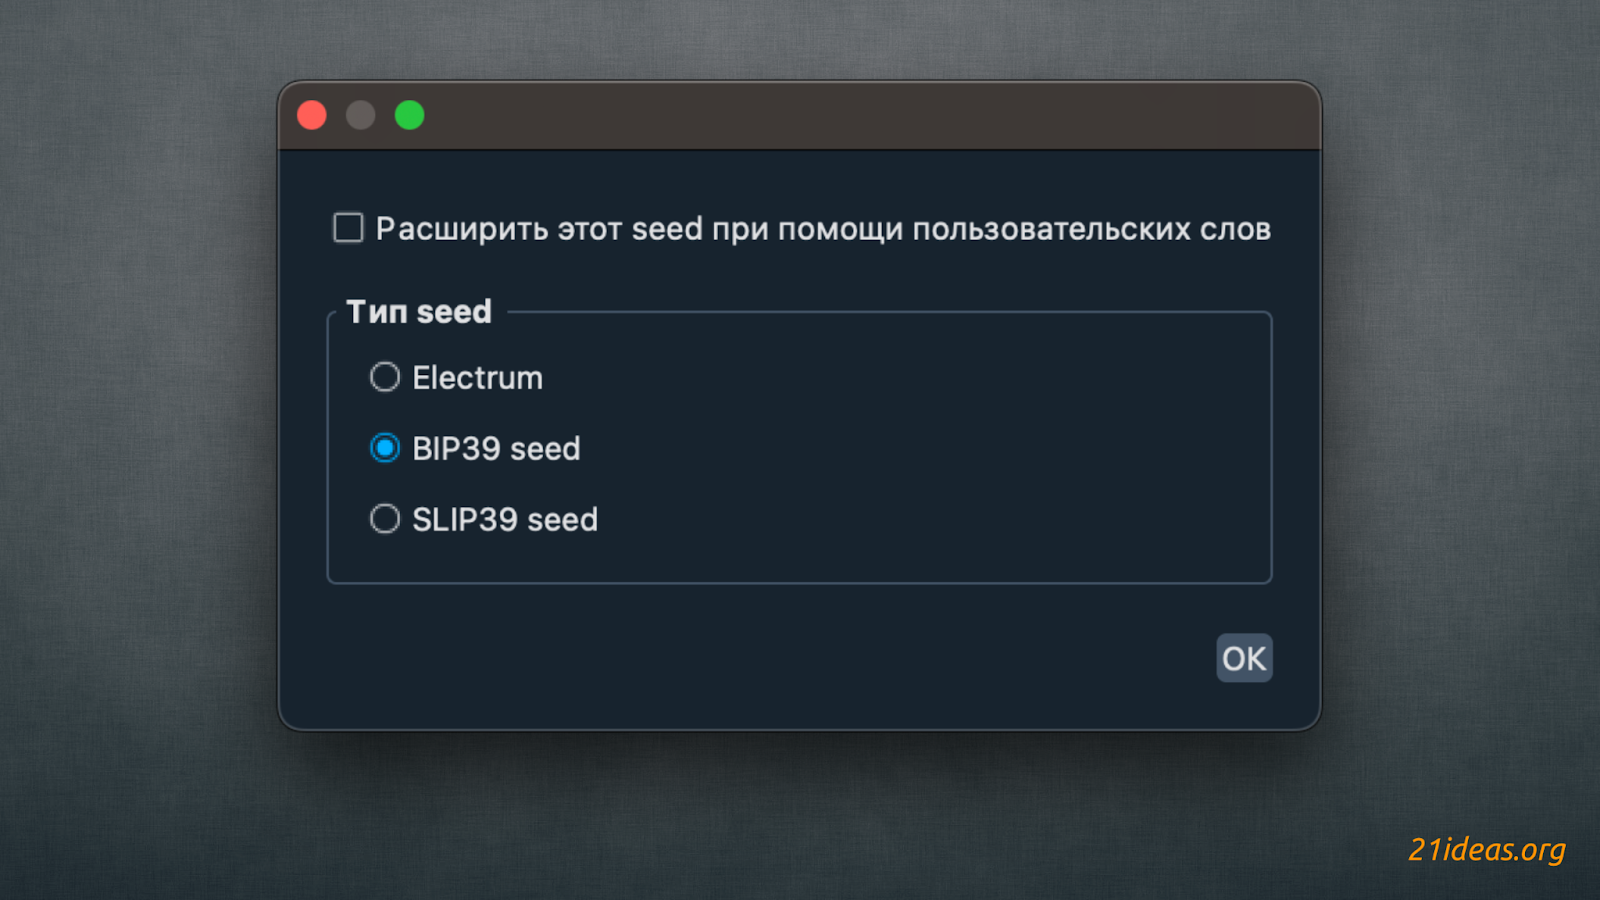The image size is (1600, 900).
Task: Select the Electrum radio button
Action: [385, 377]
